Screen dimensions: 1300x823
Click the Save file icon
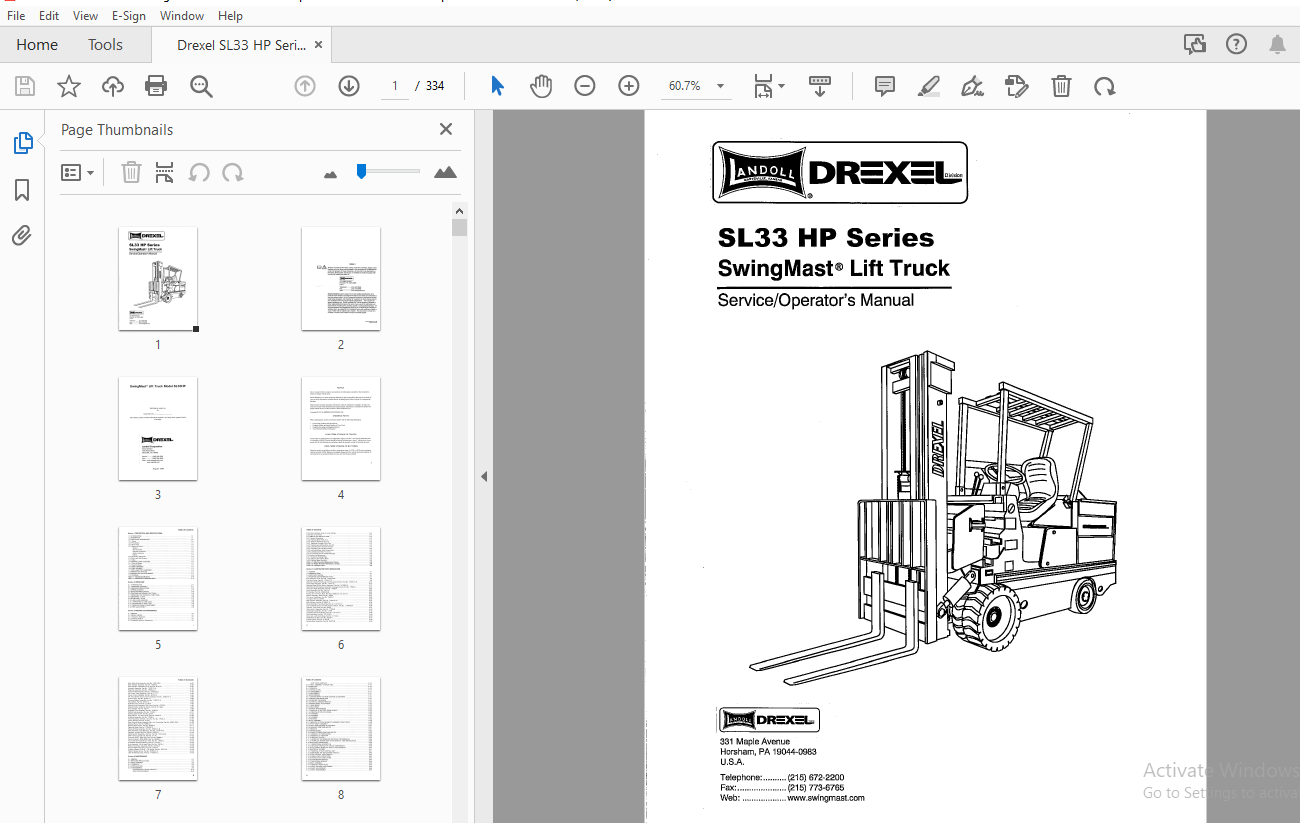[x=25, y=87]
